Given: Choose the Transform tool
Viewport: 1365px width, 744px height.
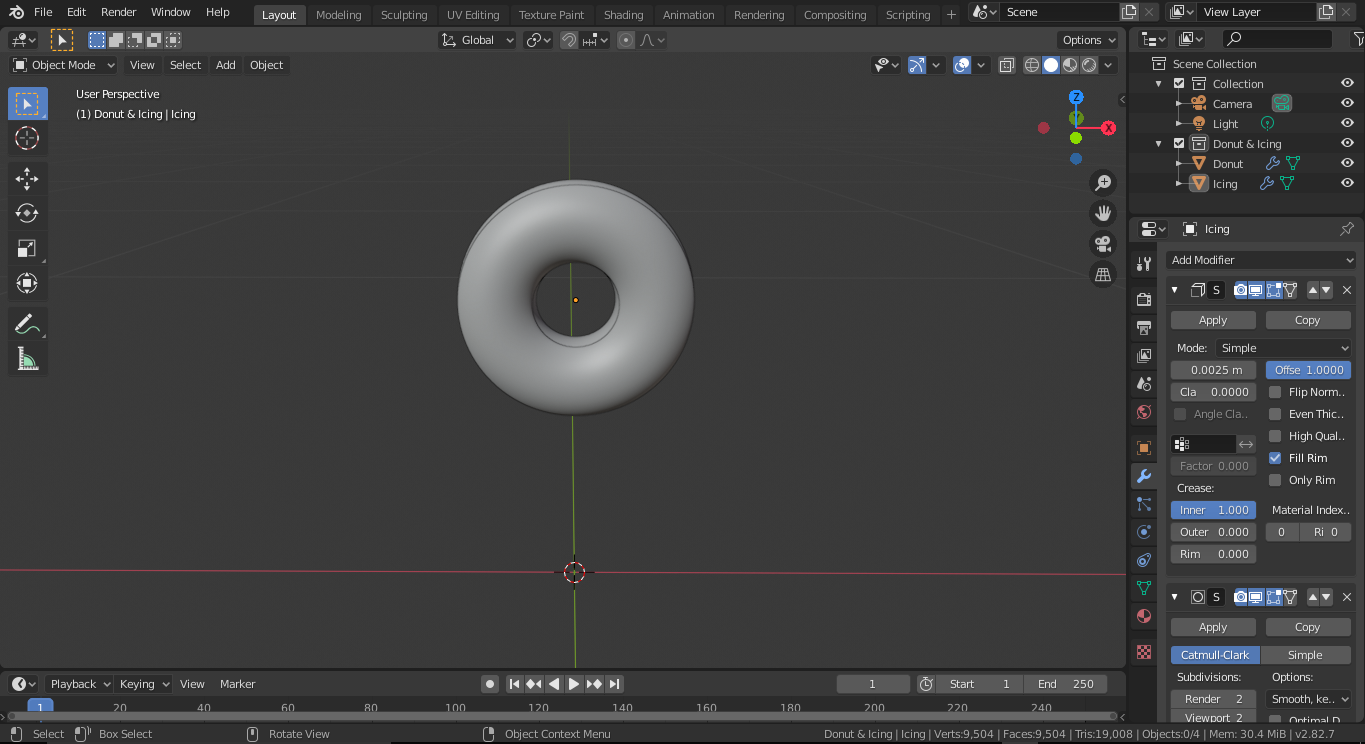Looking at the screenshot, I should (x=28, y=283).
